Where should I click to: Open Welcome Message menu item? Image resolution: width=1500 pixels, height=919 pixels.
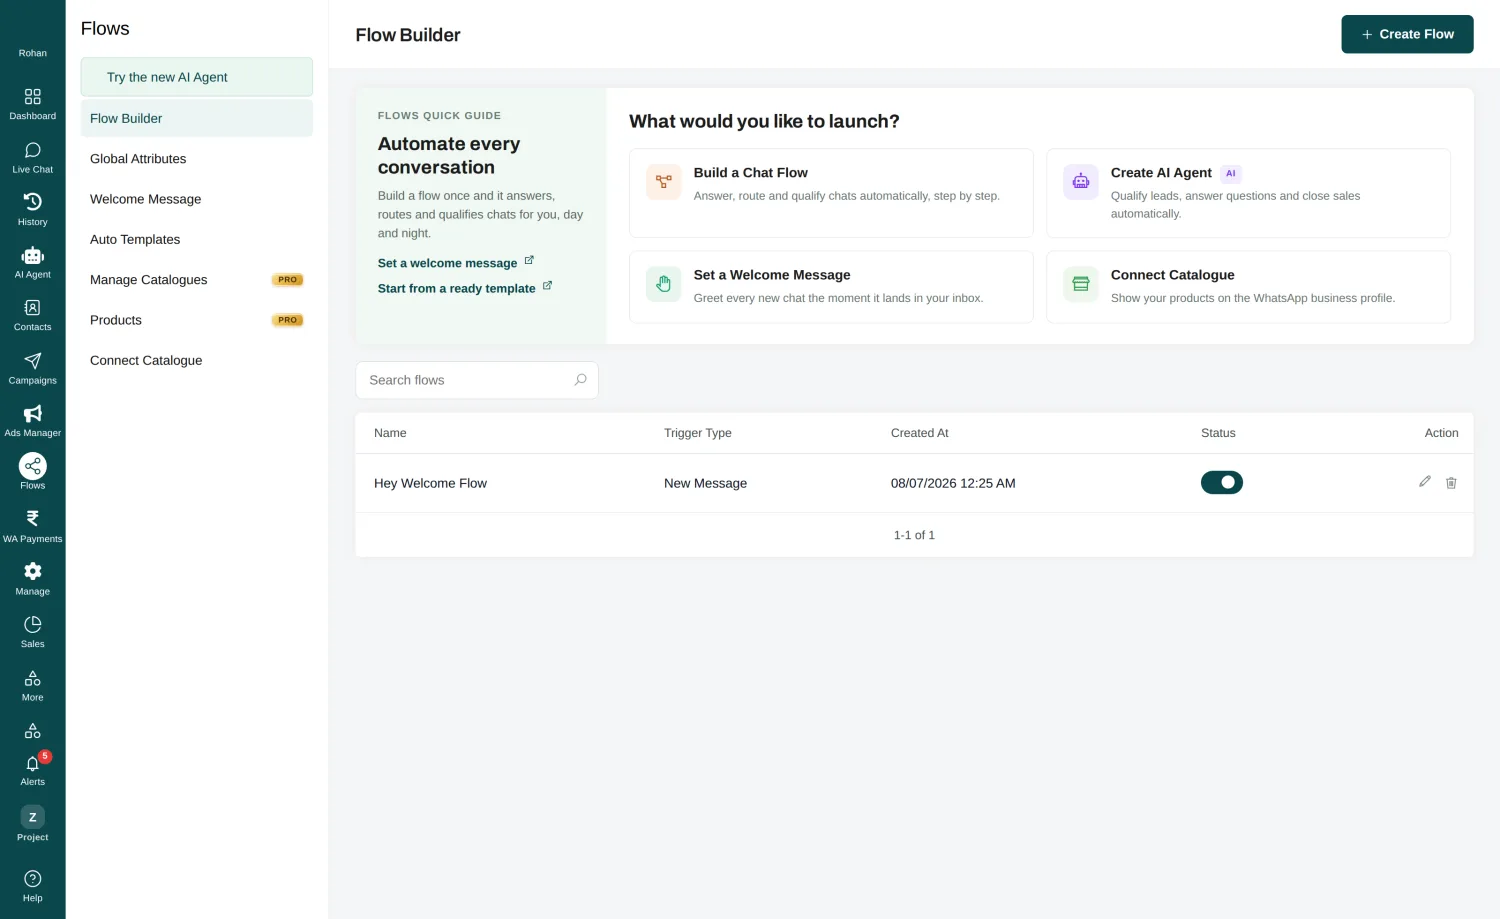pos(196,199)
